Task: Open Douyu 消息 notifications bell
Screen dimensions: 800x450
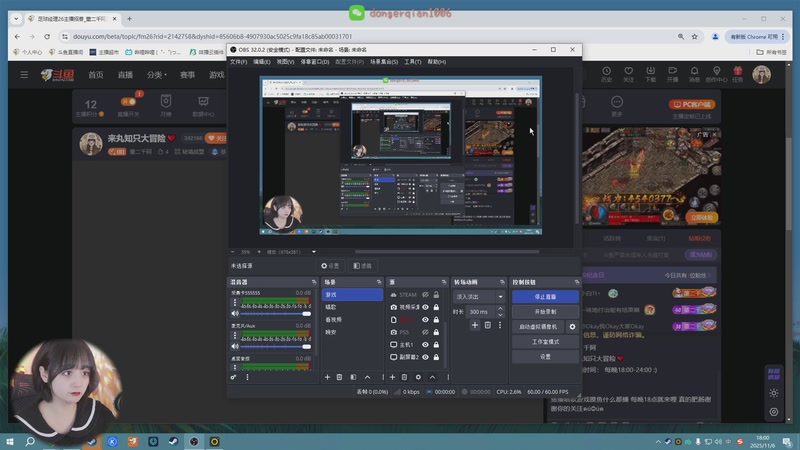Action: click(x=694, y=74)
